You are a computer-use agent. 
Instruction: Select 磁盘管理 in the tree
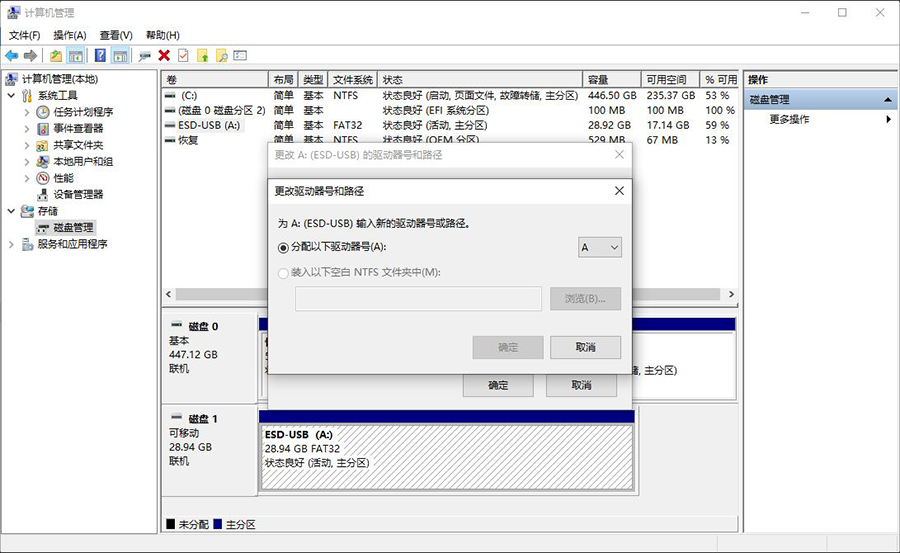tap(73, 227)
